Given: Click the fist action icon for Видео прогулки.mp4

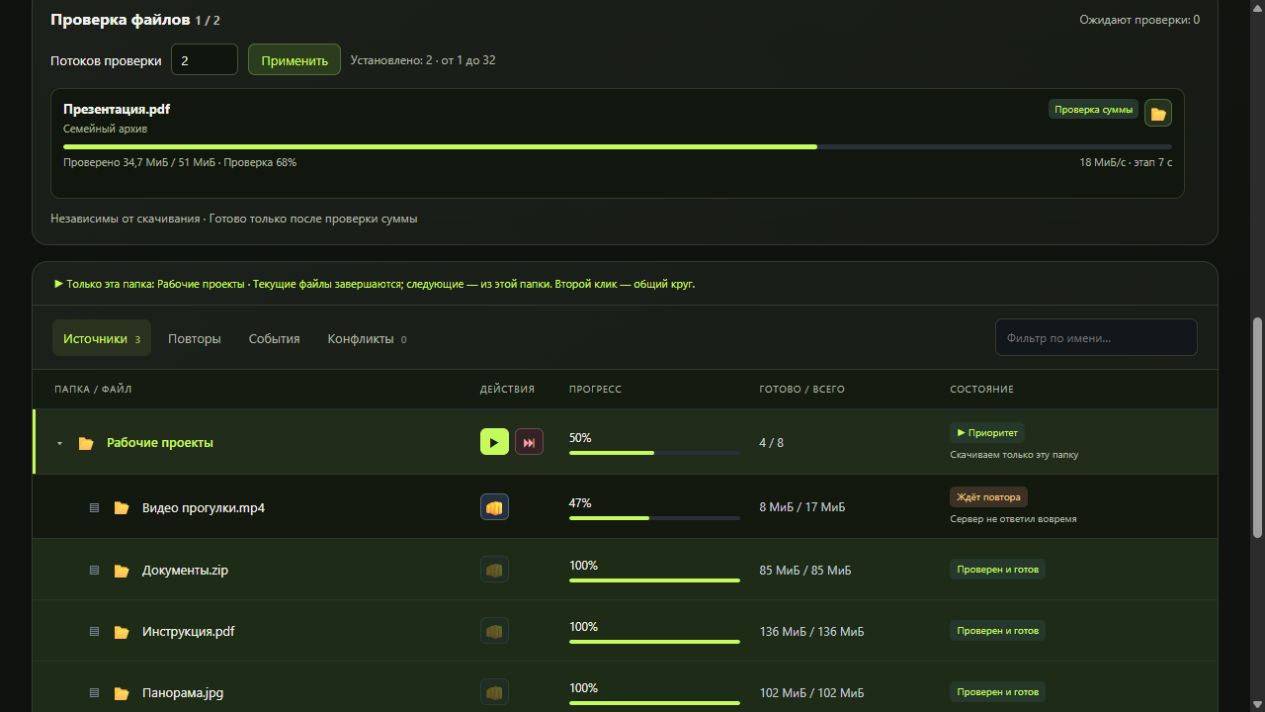Looking at the screenshot, I should click(x=494, y=507).
